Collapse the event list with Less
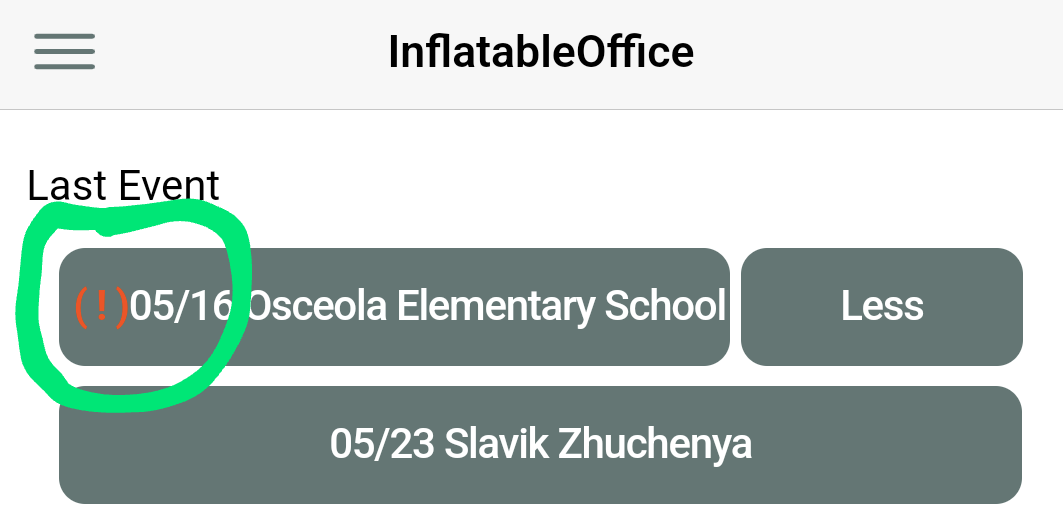This screenshot has width=1063, height=522. click(x=881, y=307)
